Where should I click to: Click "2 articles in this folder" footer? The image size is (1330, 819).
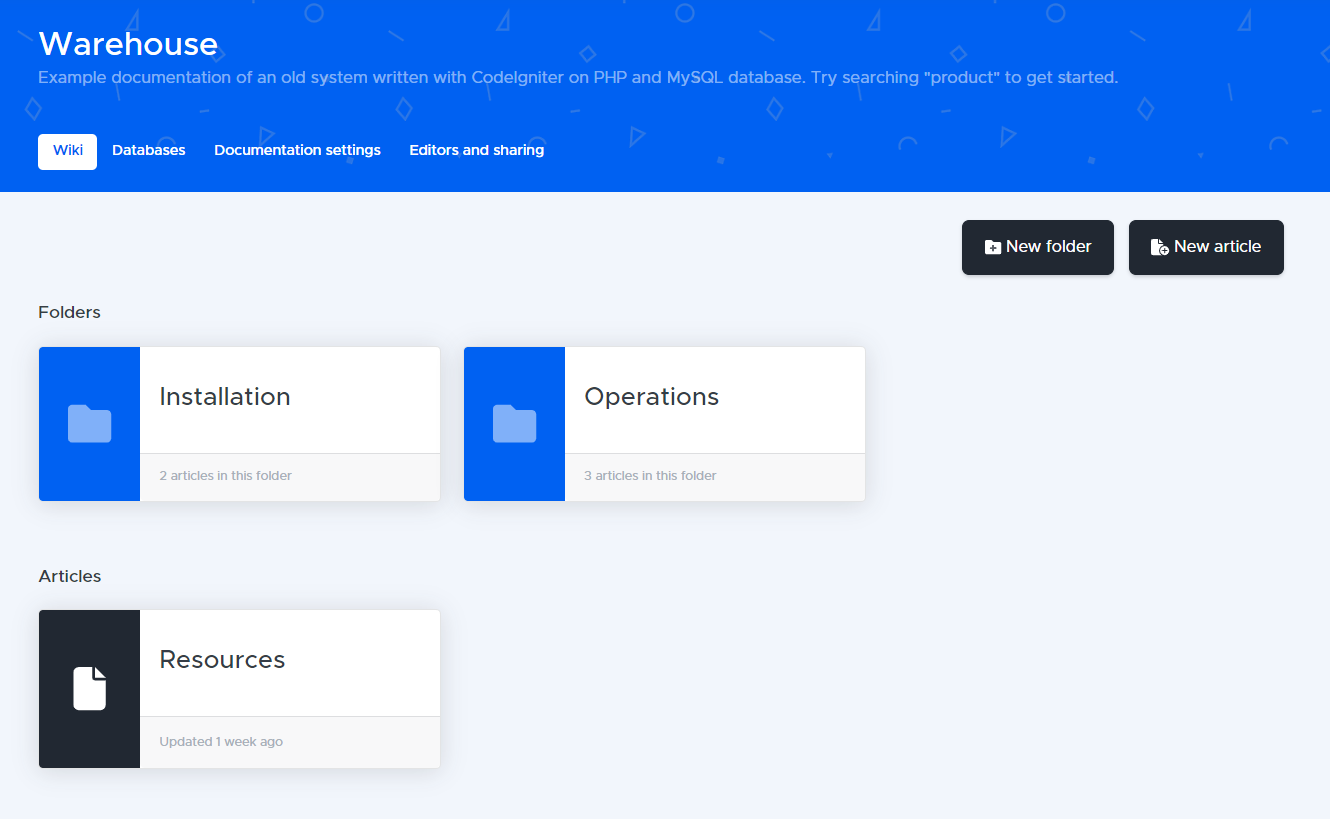[x=226, y=476]
